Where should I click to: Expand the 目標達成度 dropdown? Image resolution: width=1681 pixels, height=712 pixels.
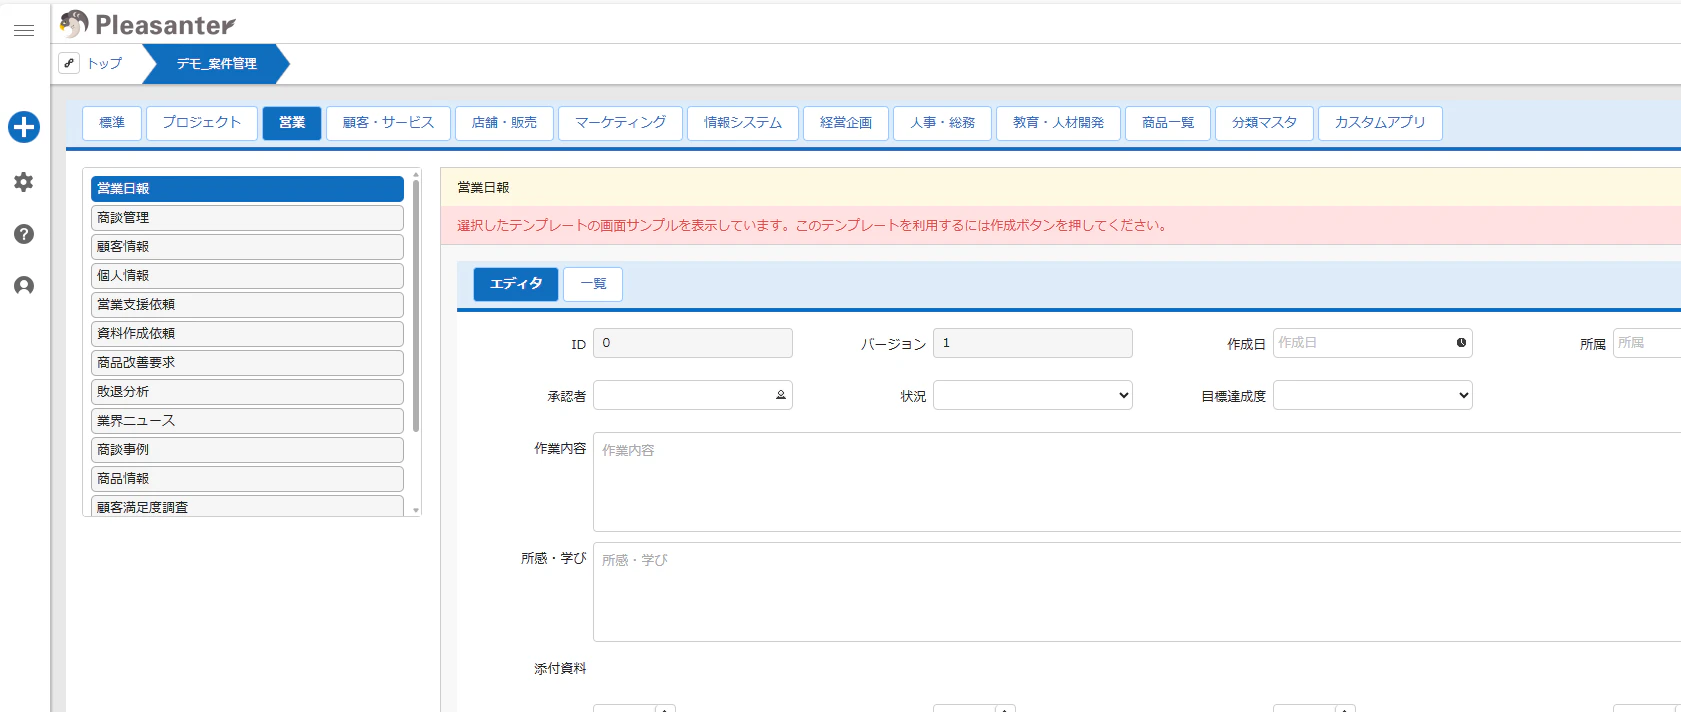[1372, 395]
